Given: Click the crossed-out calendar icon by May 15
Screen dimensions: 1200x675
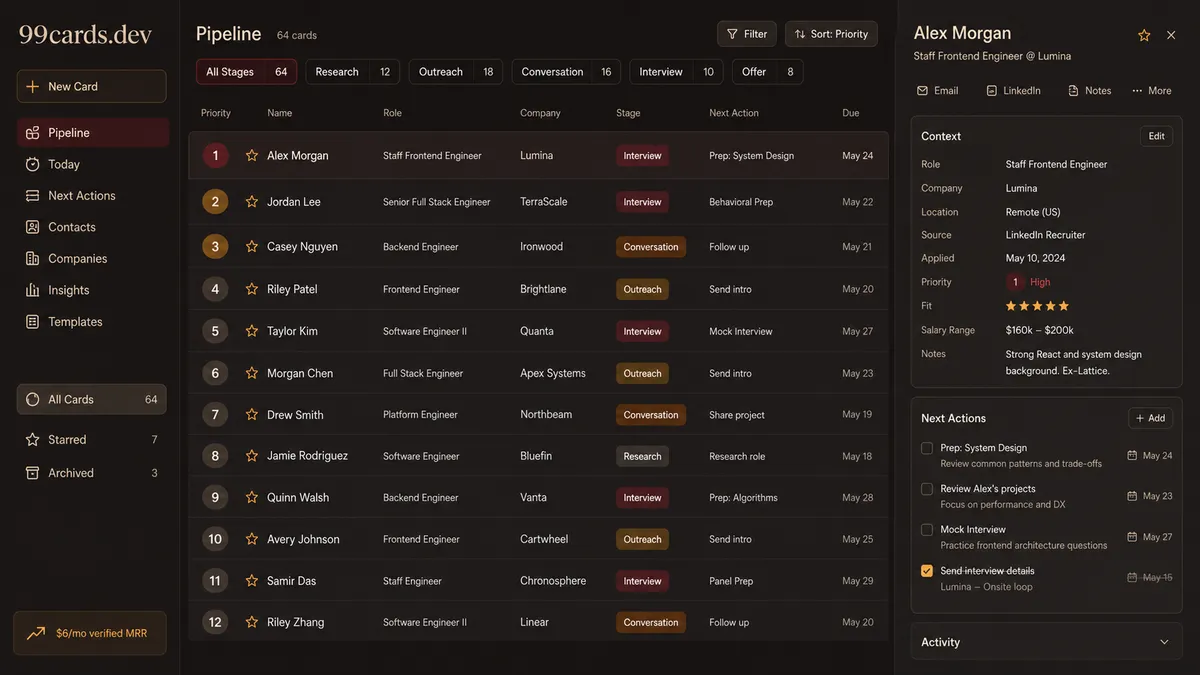Looking at the screenshot, I should tap(1132, 577).
